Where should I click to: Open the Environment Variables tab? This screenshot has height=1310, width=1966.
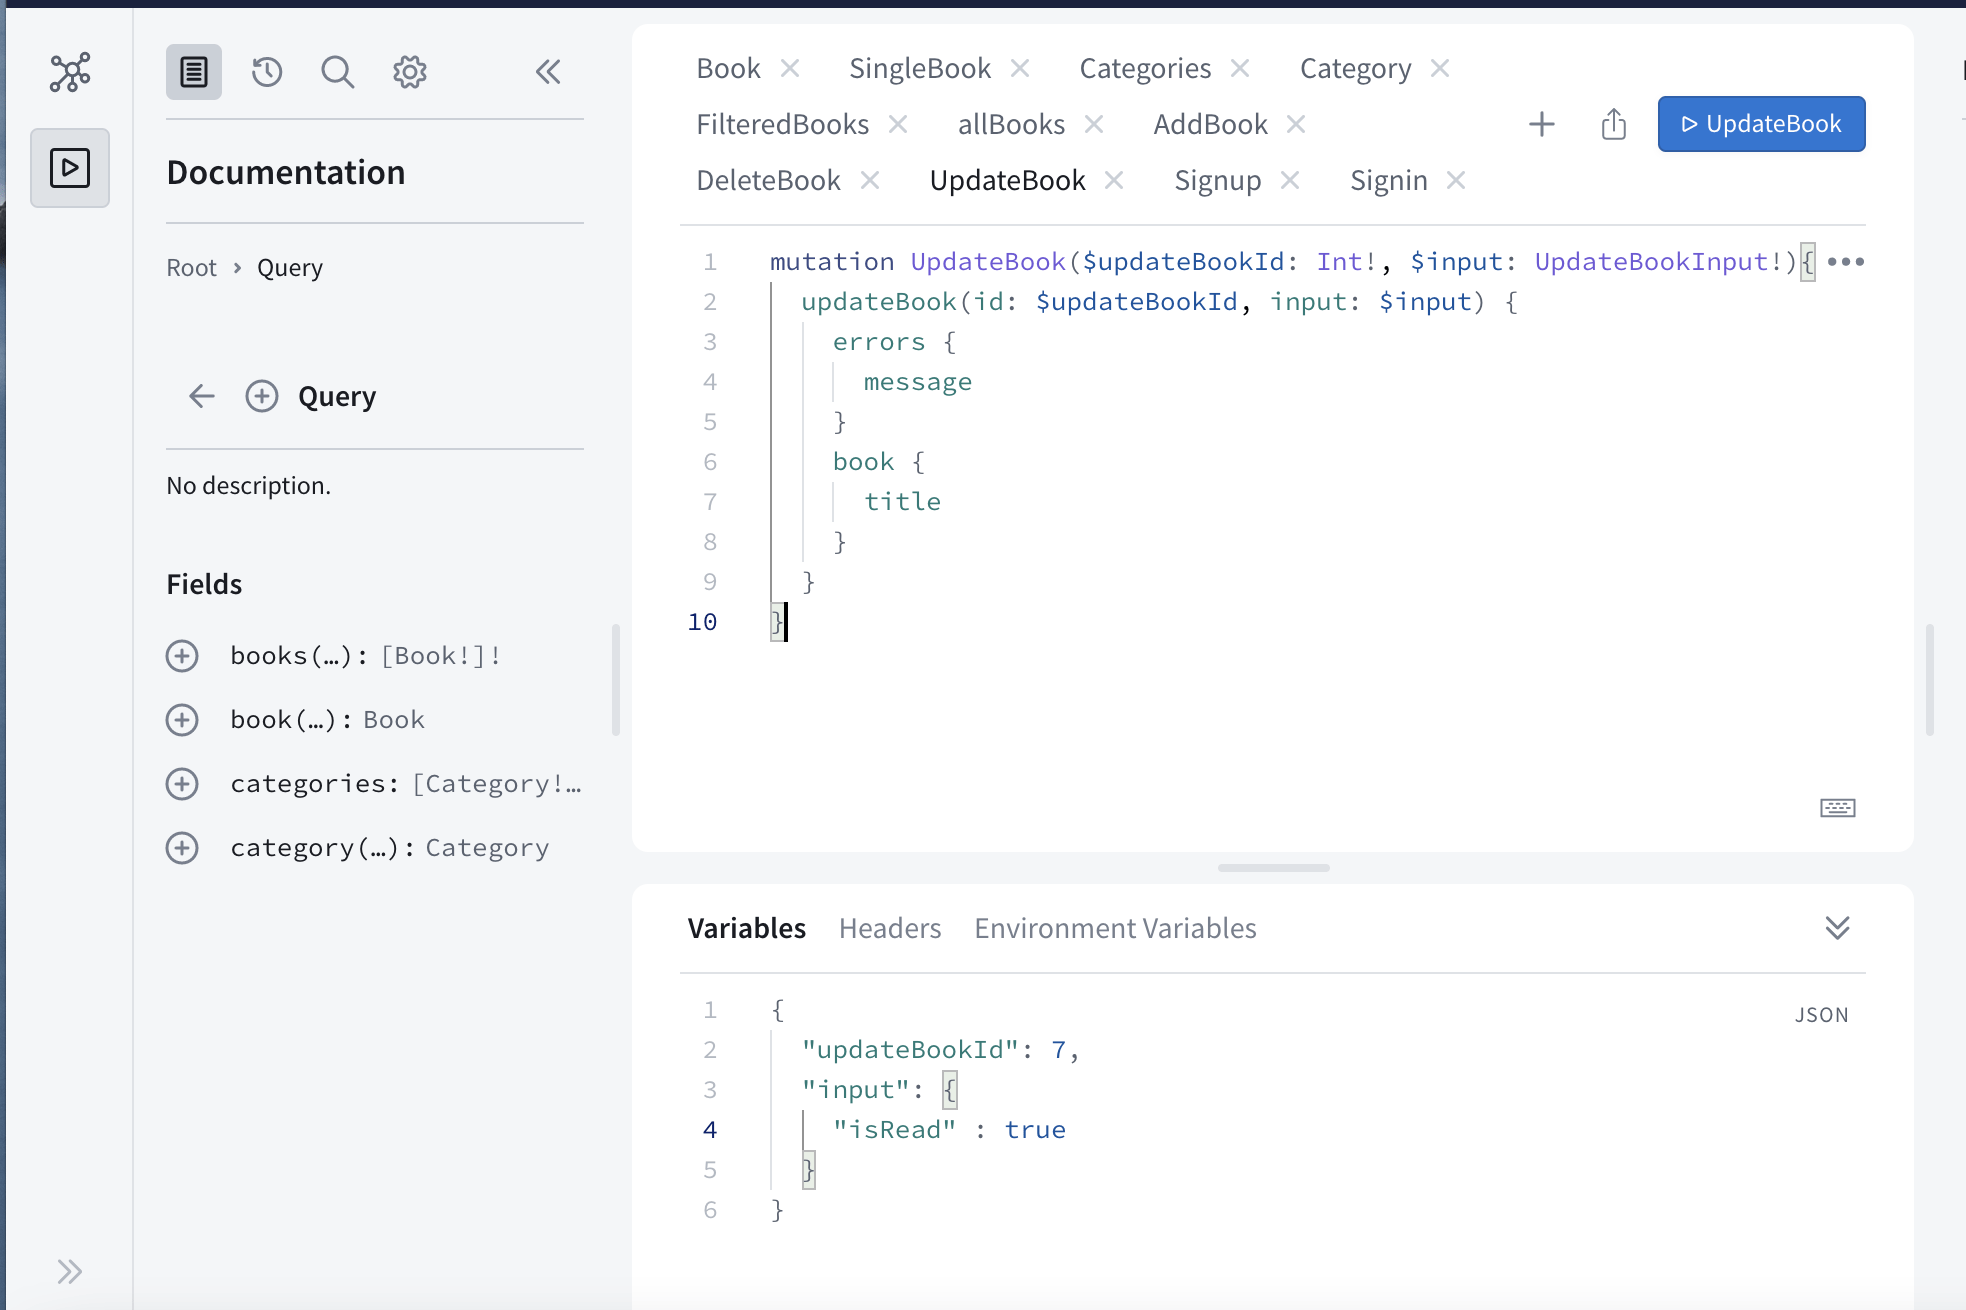(x=1116, y=928)
